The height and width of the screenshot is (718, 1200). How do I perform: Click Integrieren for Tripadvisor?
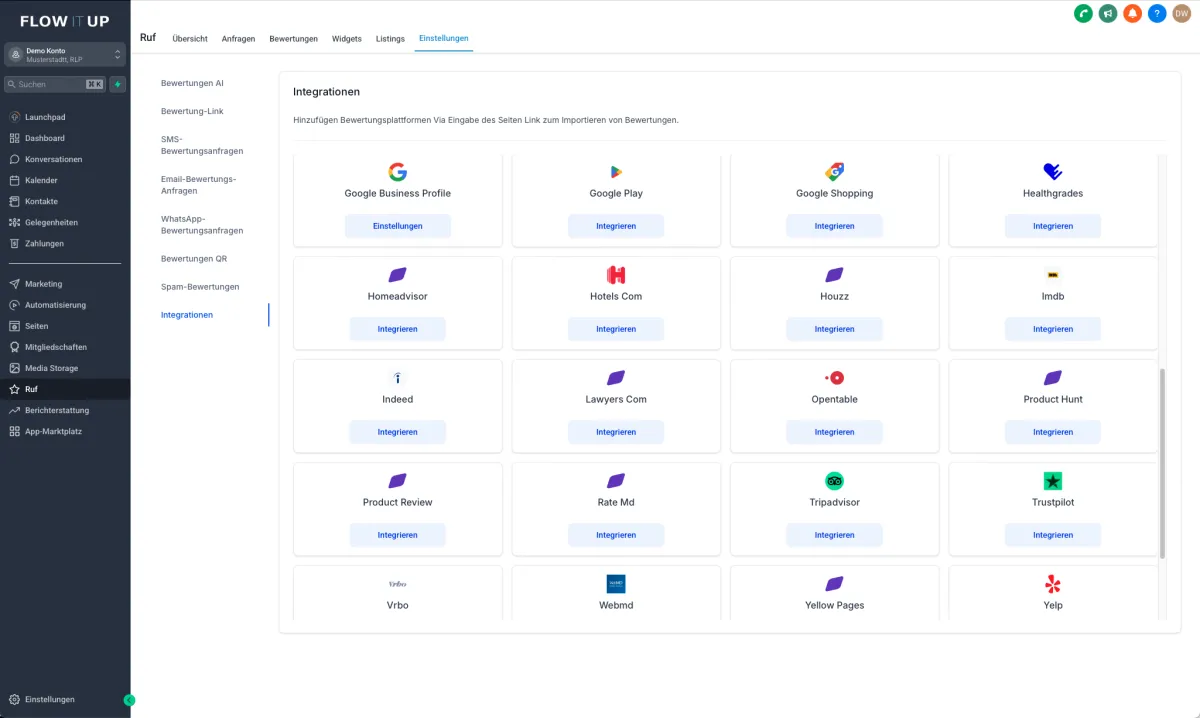click(835, 535)
